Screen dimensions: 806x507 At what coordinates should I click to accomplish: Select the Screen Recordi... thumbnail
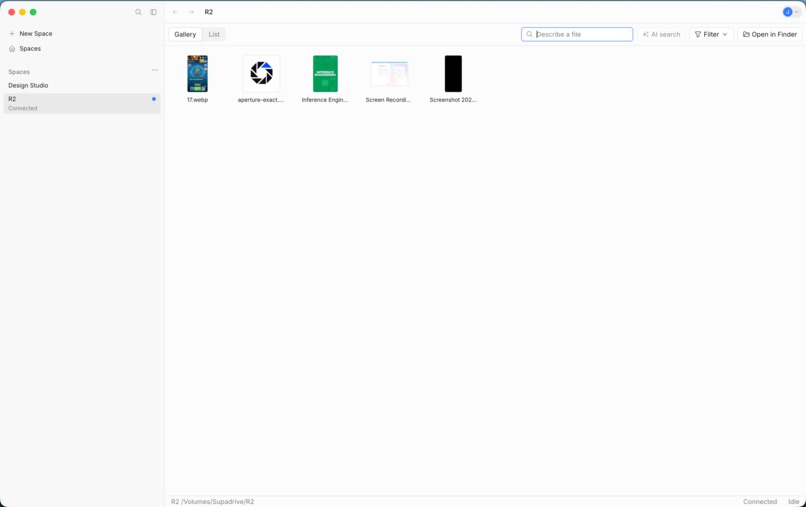click(x=389, y=74)
